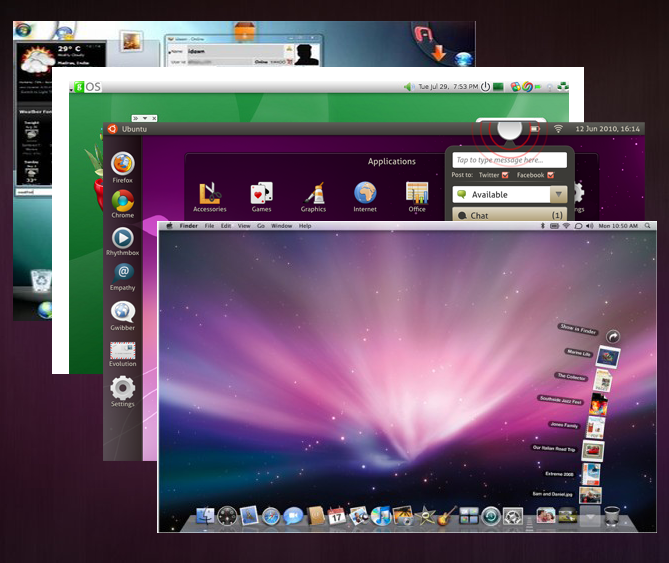Click Ubuntu Wi-Fi indicator in top panel
This screenshot has width=669, height=563.
click(x=558, y=129)
